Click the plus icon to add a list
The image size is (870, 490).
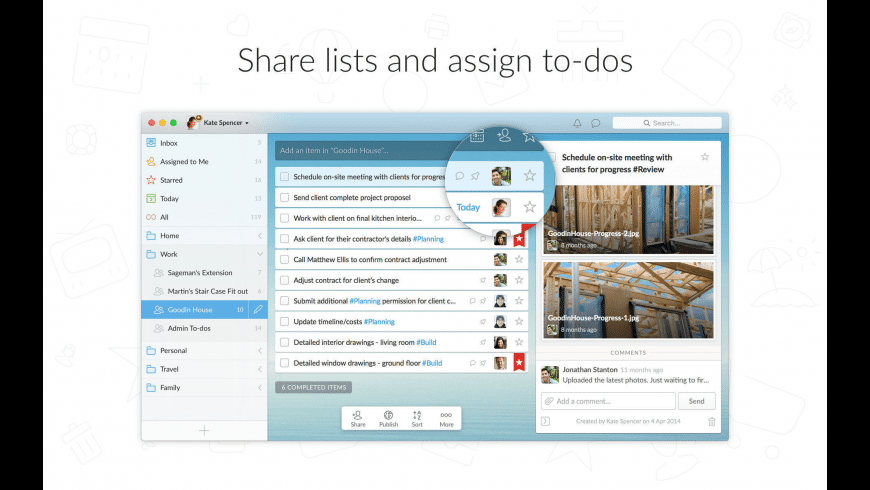tap(204, 431)
